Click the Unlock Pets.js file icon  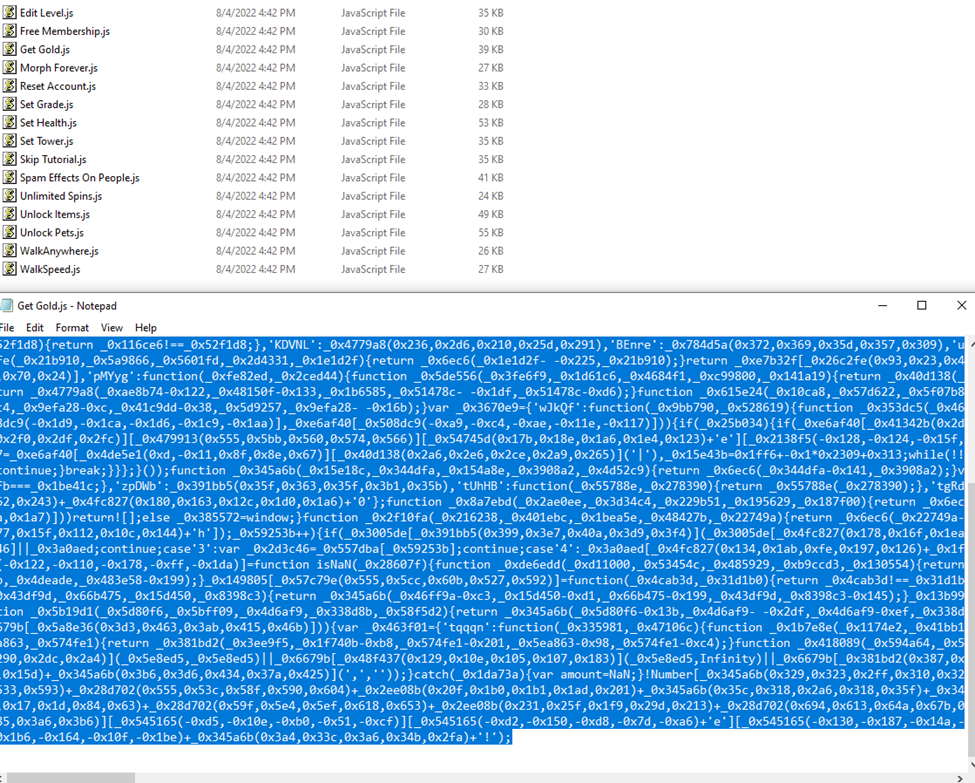[10, 233]
